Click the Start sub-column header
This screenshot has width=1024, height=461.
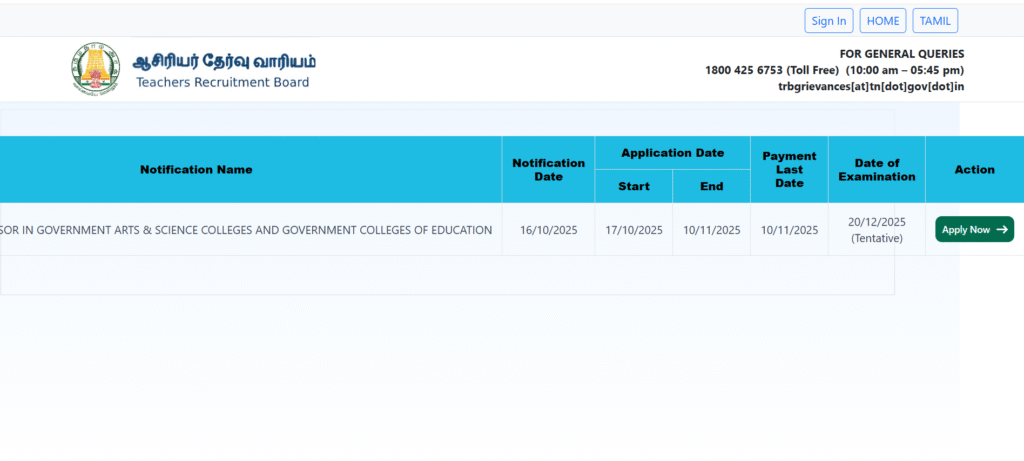(633, 186)
